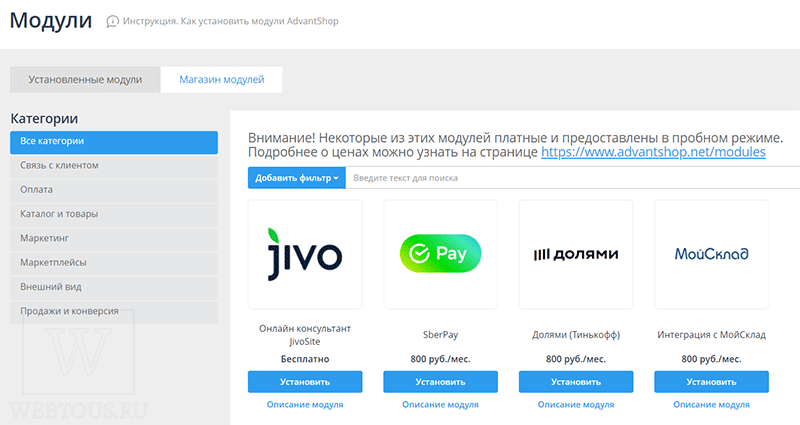The image size is (800, 425).
Task: Install the JivoSite module
Action: coord(305,382)
